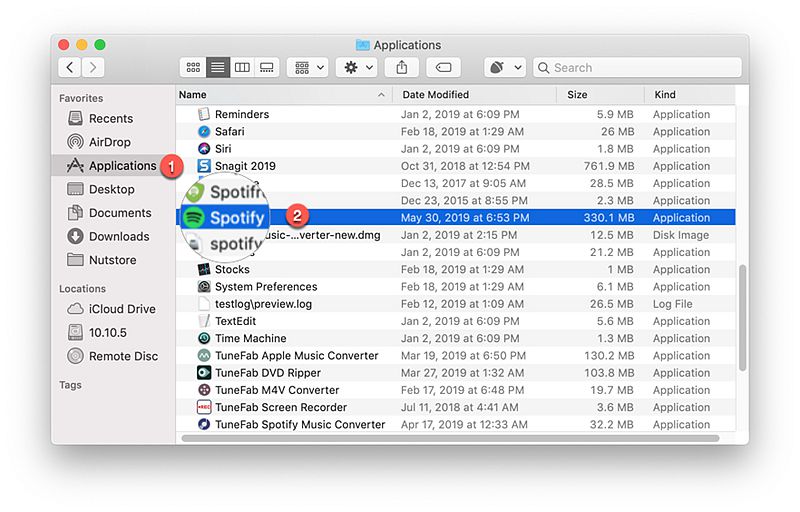Image resolution: width=800 pixels, height=512 pixels.
Task: Go back with the left chevron button
Action: point(70,67)
